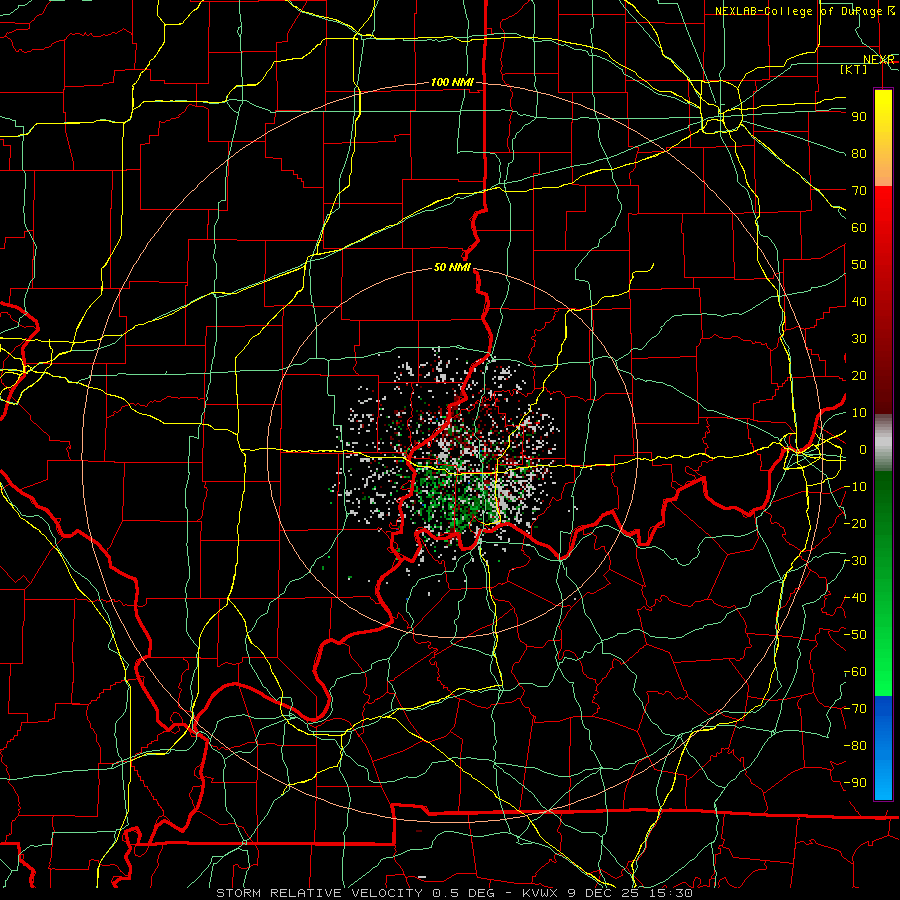Screen dimensions: 900x900
Task: Click the -70 value on the scale
Action: point(855,709)
